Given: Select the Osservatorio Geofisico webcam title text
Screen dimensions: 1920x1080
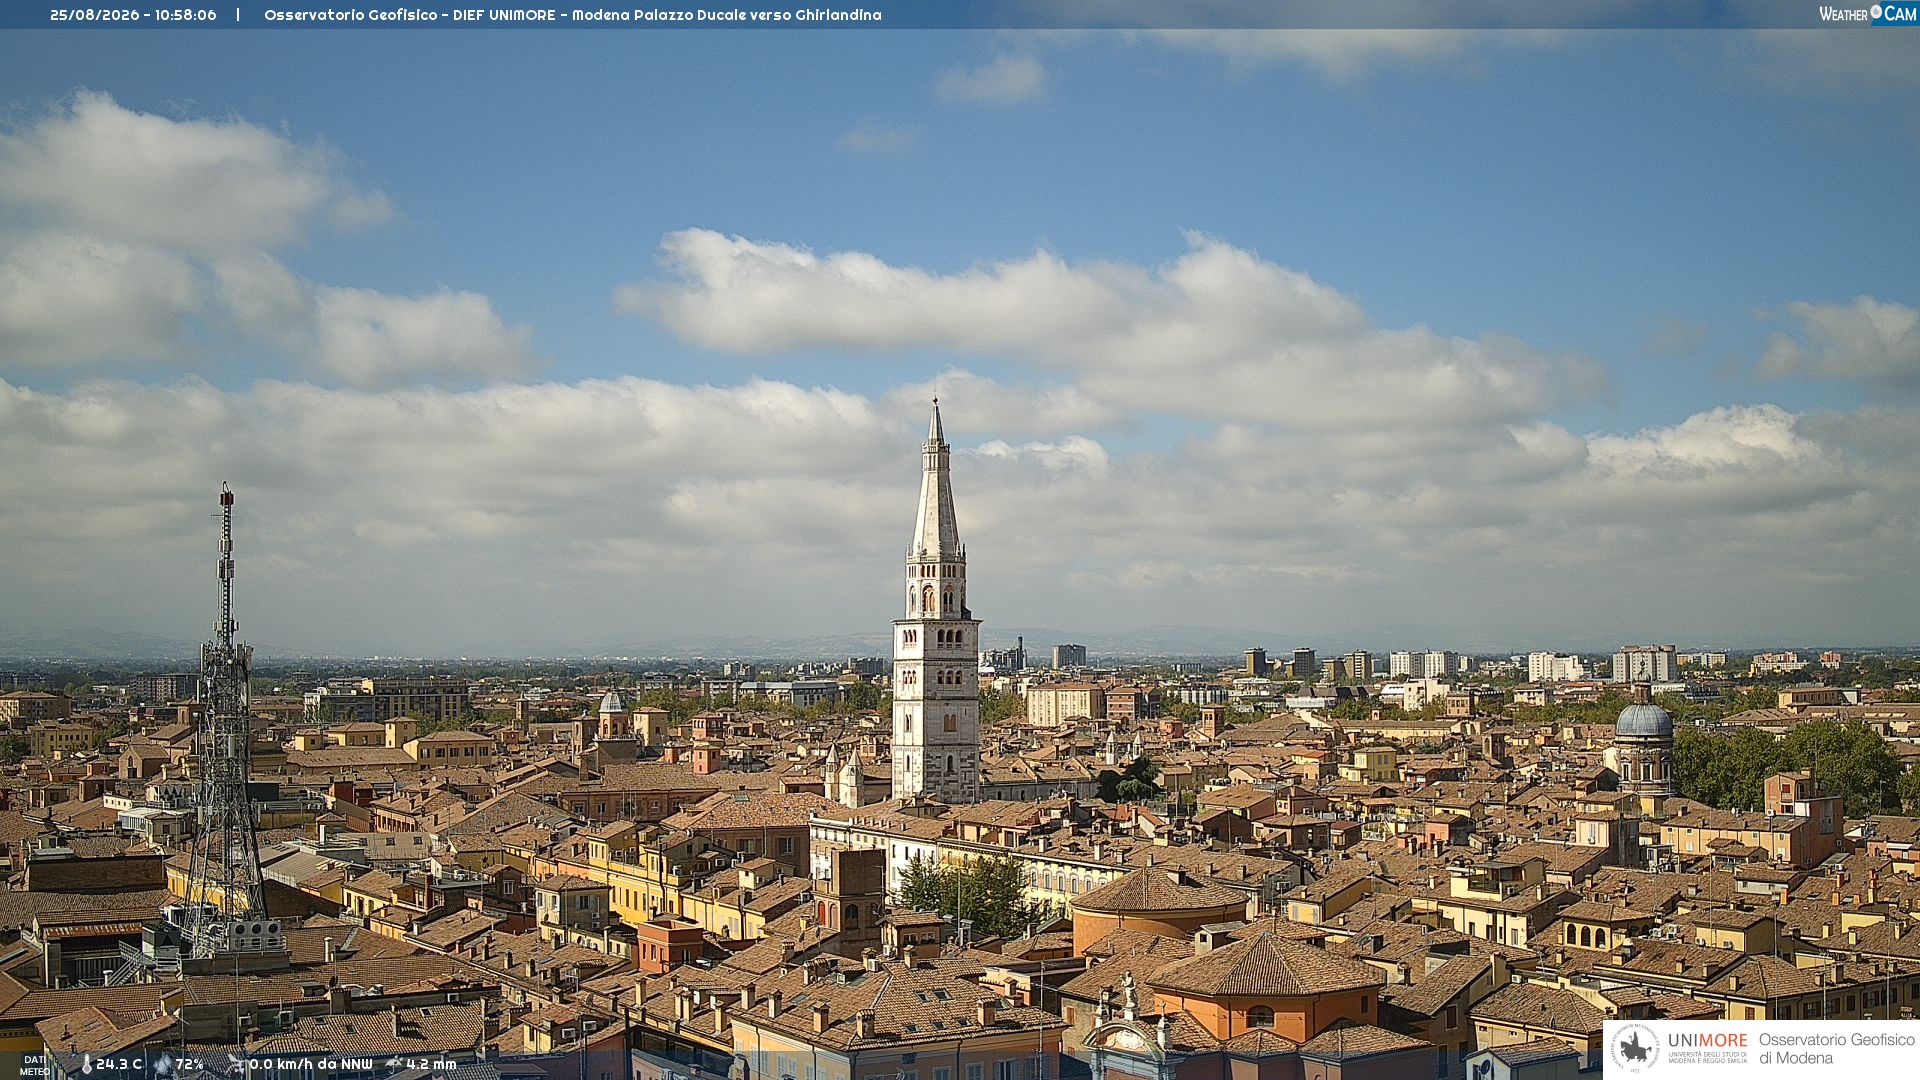Looking at the screenshot, I should click(x=573, y=15).
